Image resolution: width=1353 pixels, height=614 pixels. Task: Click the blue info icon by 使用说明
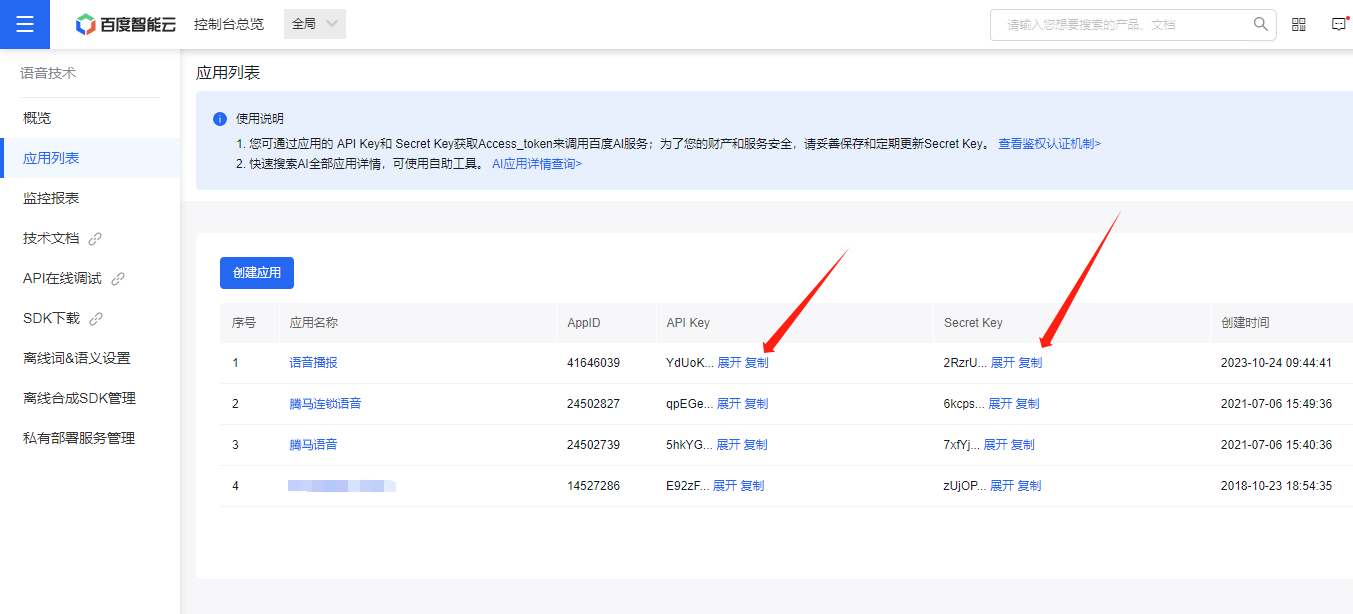(220, 119)
